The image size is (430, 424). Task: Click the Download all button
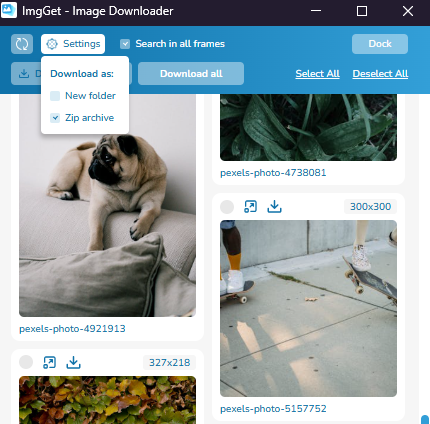(x=191, y=74)
